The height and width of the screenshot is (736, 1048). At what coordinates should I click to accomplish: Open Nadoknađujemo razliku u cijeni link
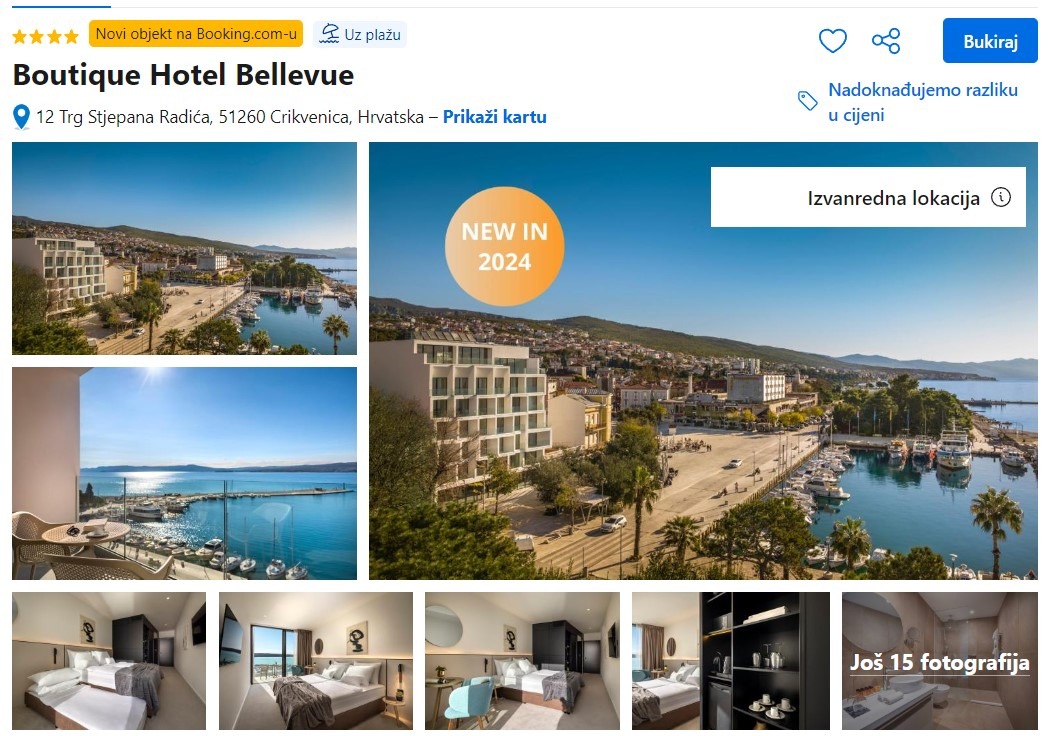pos(922,102)
